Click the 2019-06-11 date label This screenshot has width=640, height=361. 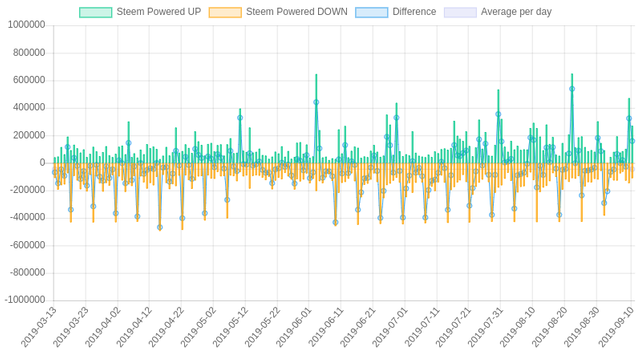tap(326, 327)
